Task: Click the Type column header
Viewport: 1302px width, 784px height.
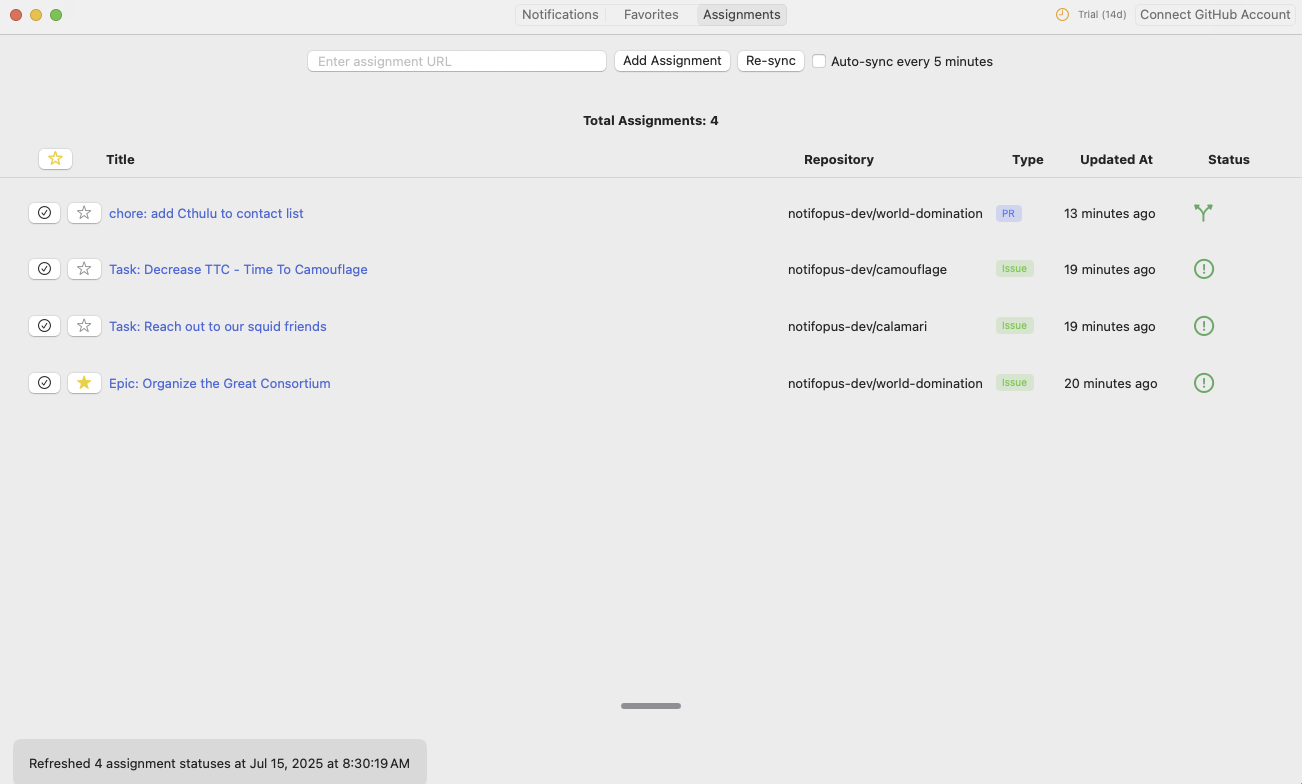Action: 1028,159
